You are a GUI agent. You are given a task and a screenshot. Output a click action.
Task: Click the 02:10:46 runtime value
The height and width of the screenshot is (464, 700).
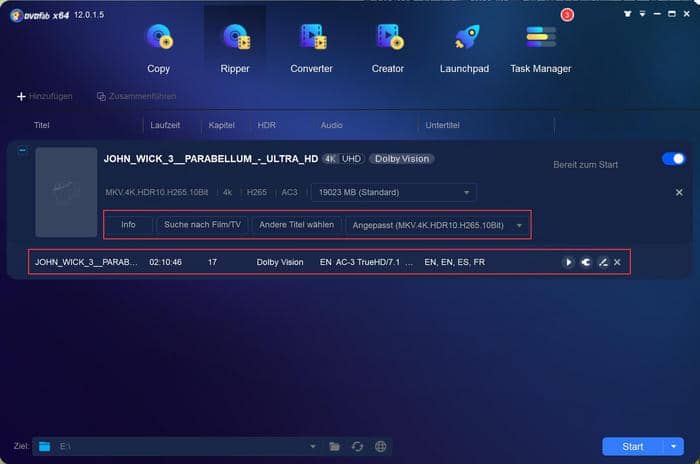[165, 262]
